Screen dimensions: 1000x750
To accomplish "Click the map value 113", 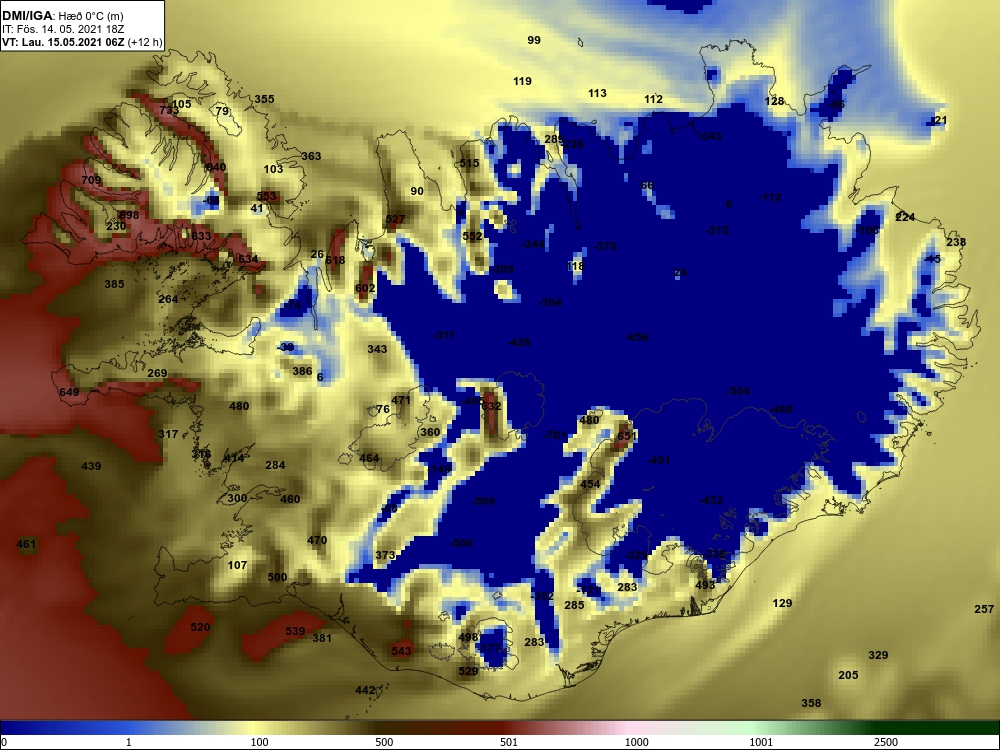I will 597,93.
